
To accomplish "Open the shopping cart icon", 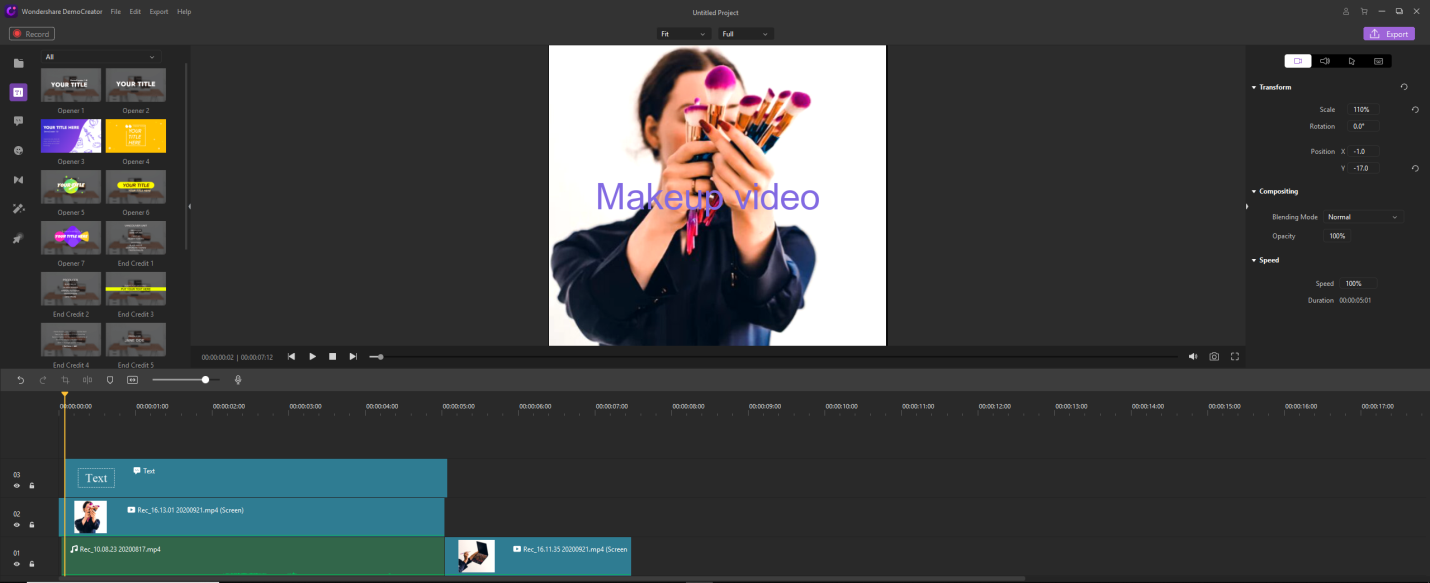I will pos(1364,11).
